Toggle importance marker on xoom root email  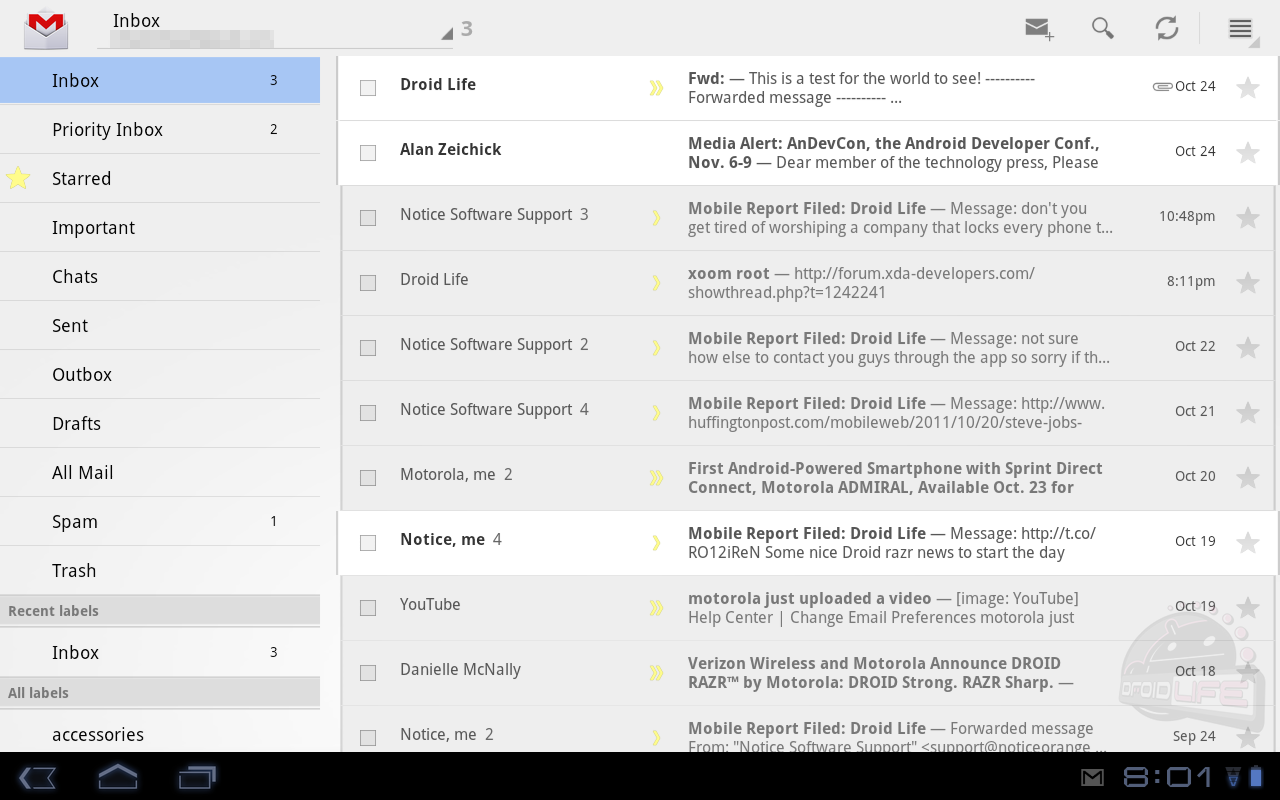656,283
